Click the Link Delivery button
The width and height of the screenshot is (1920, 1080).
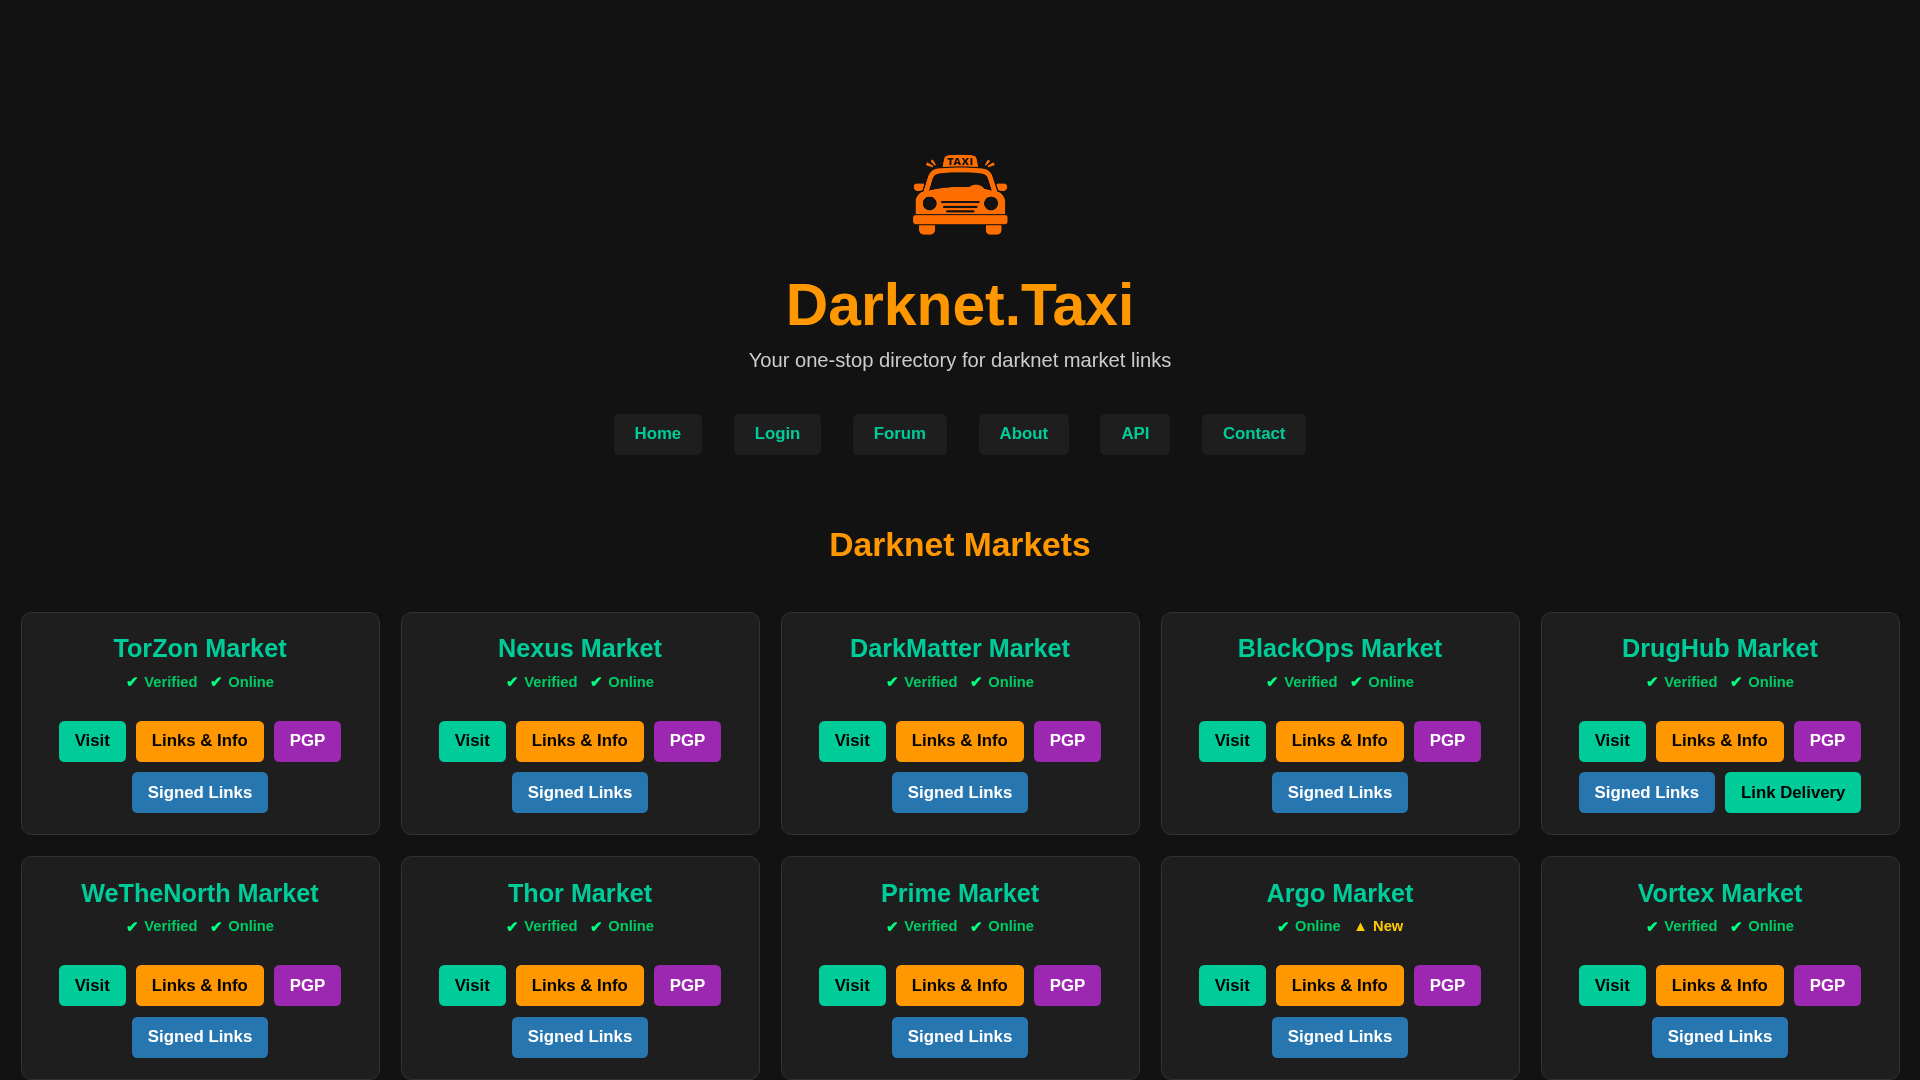pos(1793,793)
